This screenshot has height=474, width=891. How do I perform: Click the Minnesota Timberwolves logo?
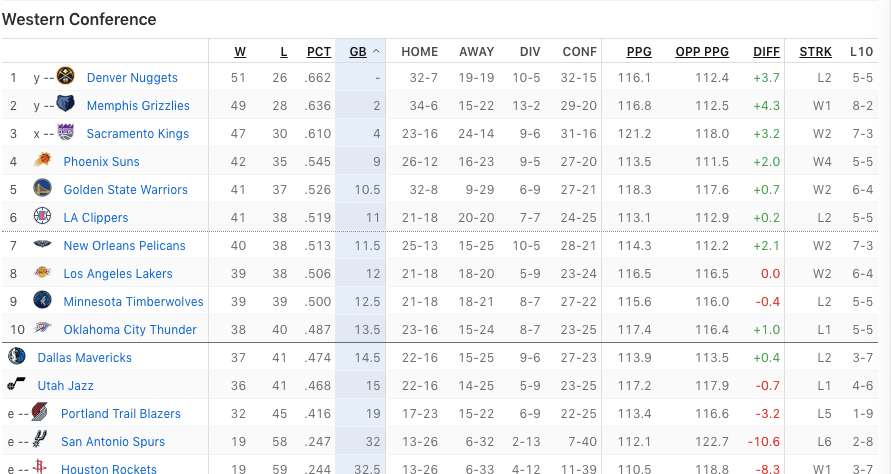pos(43,302)
